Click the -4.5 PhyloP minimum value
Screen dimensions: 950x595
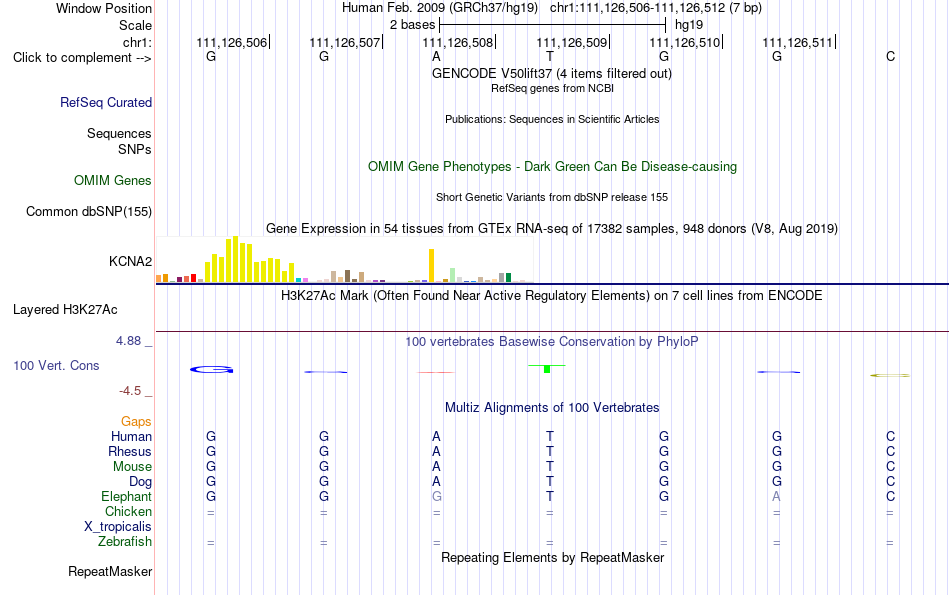coord(130,391)
